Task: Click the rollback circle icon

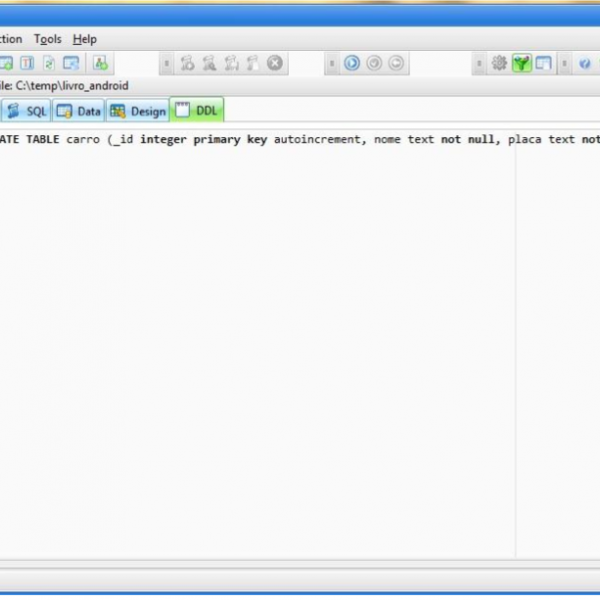Action: [396, 63]
